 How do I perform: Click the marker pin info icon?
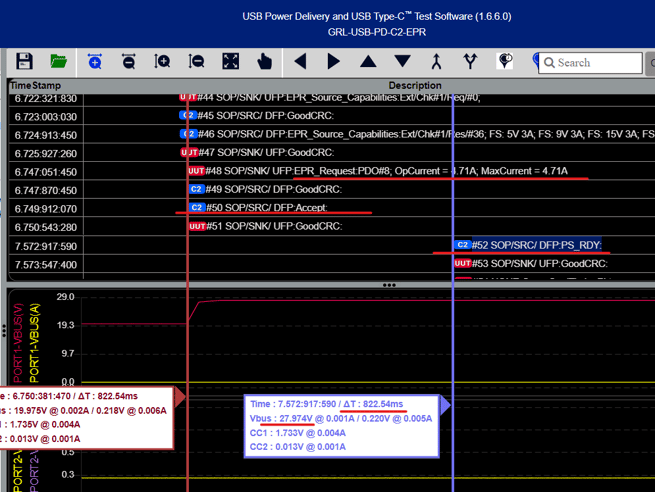point(505,61)
